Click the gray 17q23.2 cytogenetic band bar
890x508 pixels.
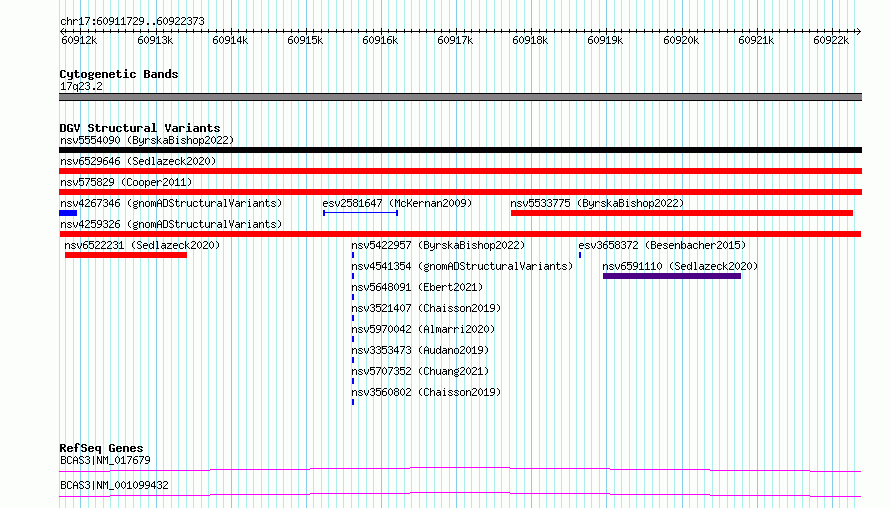[x=460, y=97]
